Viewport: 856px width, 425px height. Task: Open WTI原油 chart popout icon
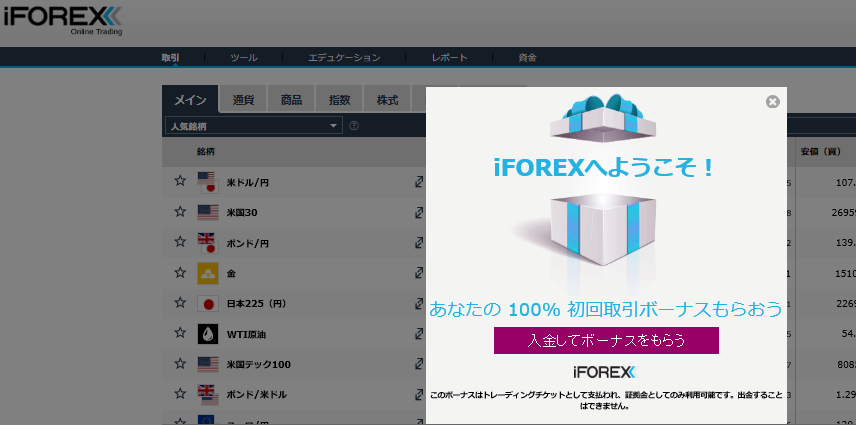click(x=419, y=333)
